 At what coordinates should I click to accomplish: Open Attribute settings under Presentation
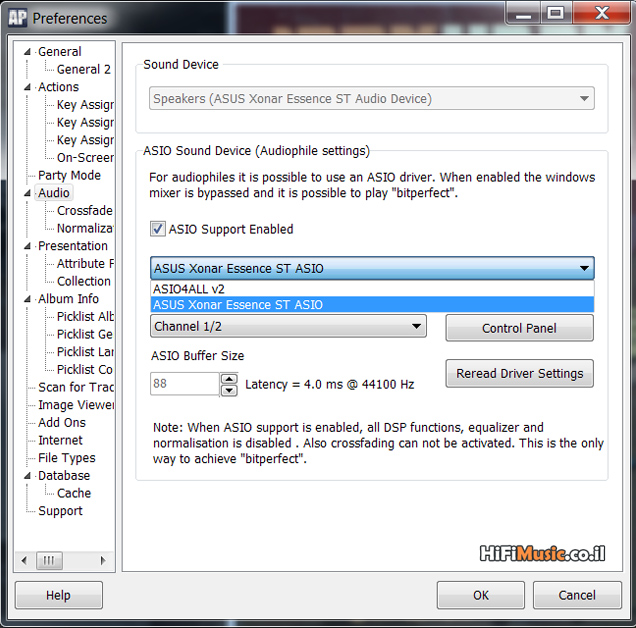pyautogui.click(x=85, y=264)
